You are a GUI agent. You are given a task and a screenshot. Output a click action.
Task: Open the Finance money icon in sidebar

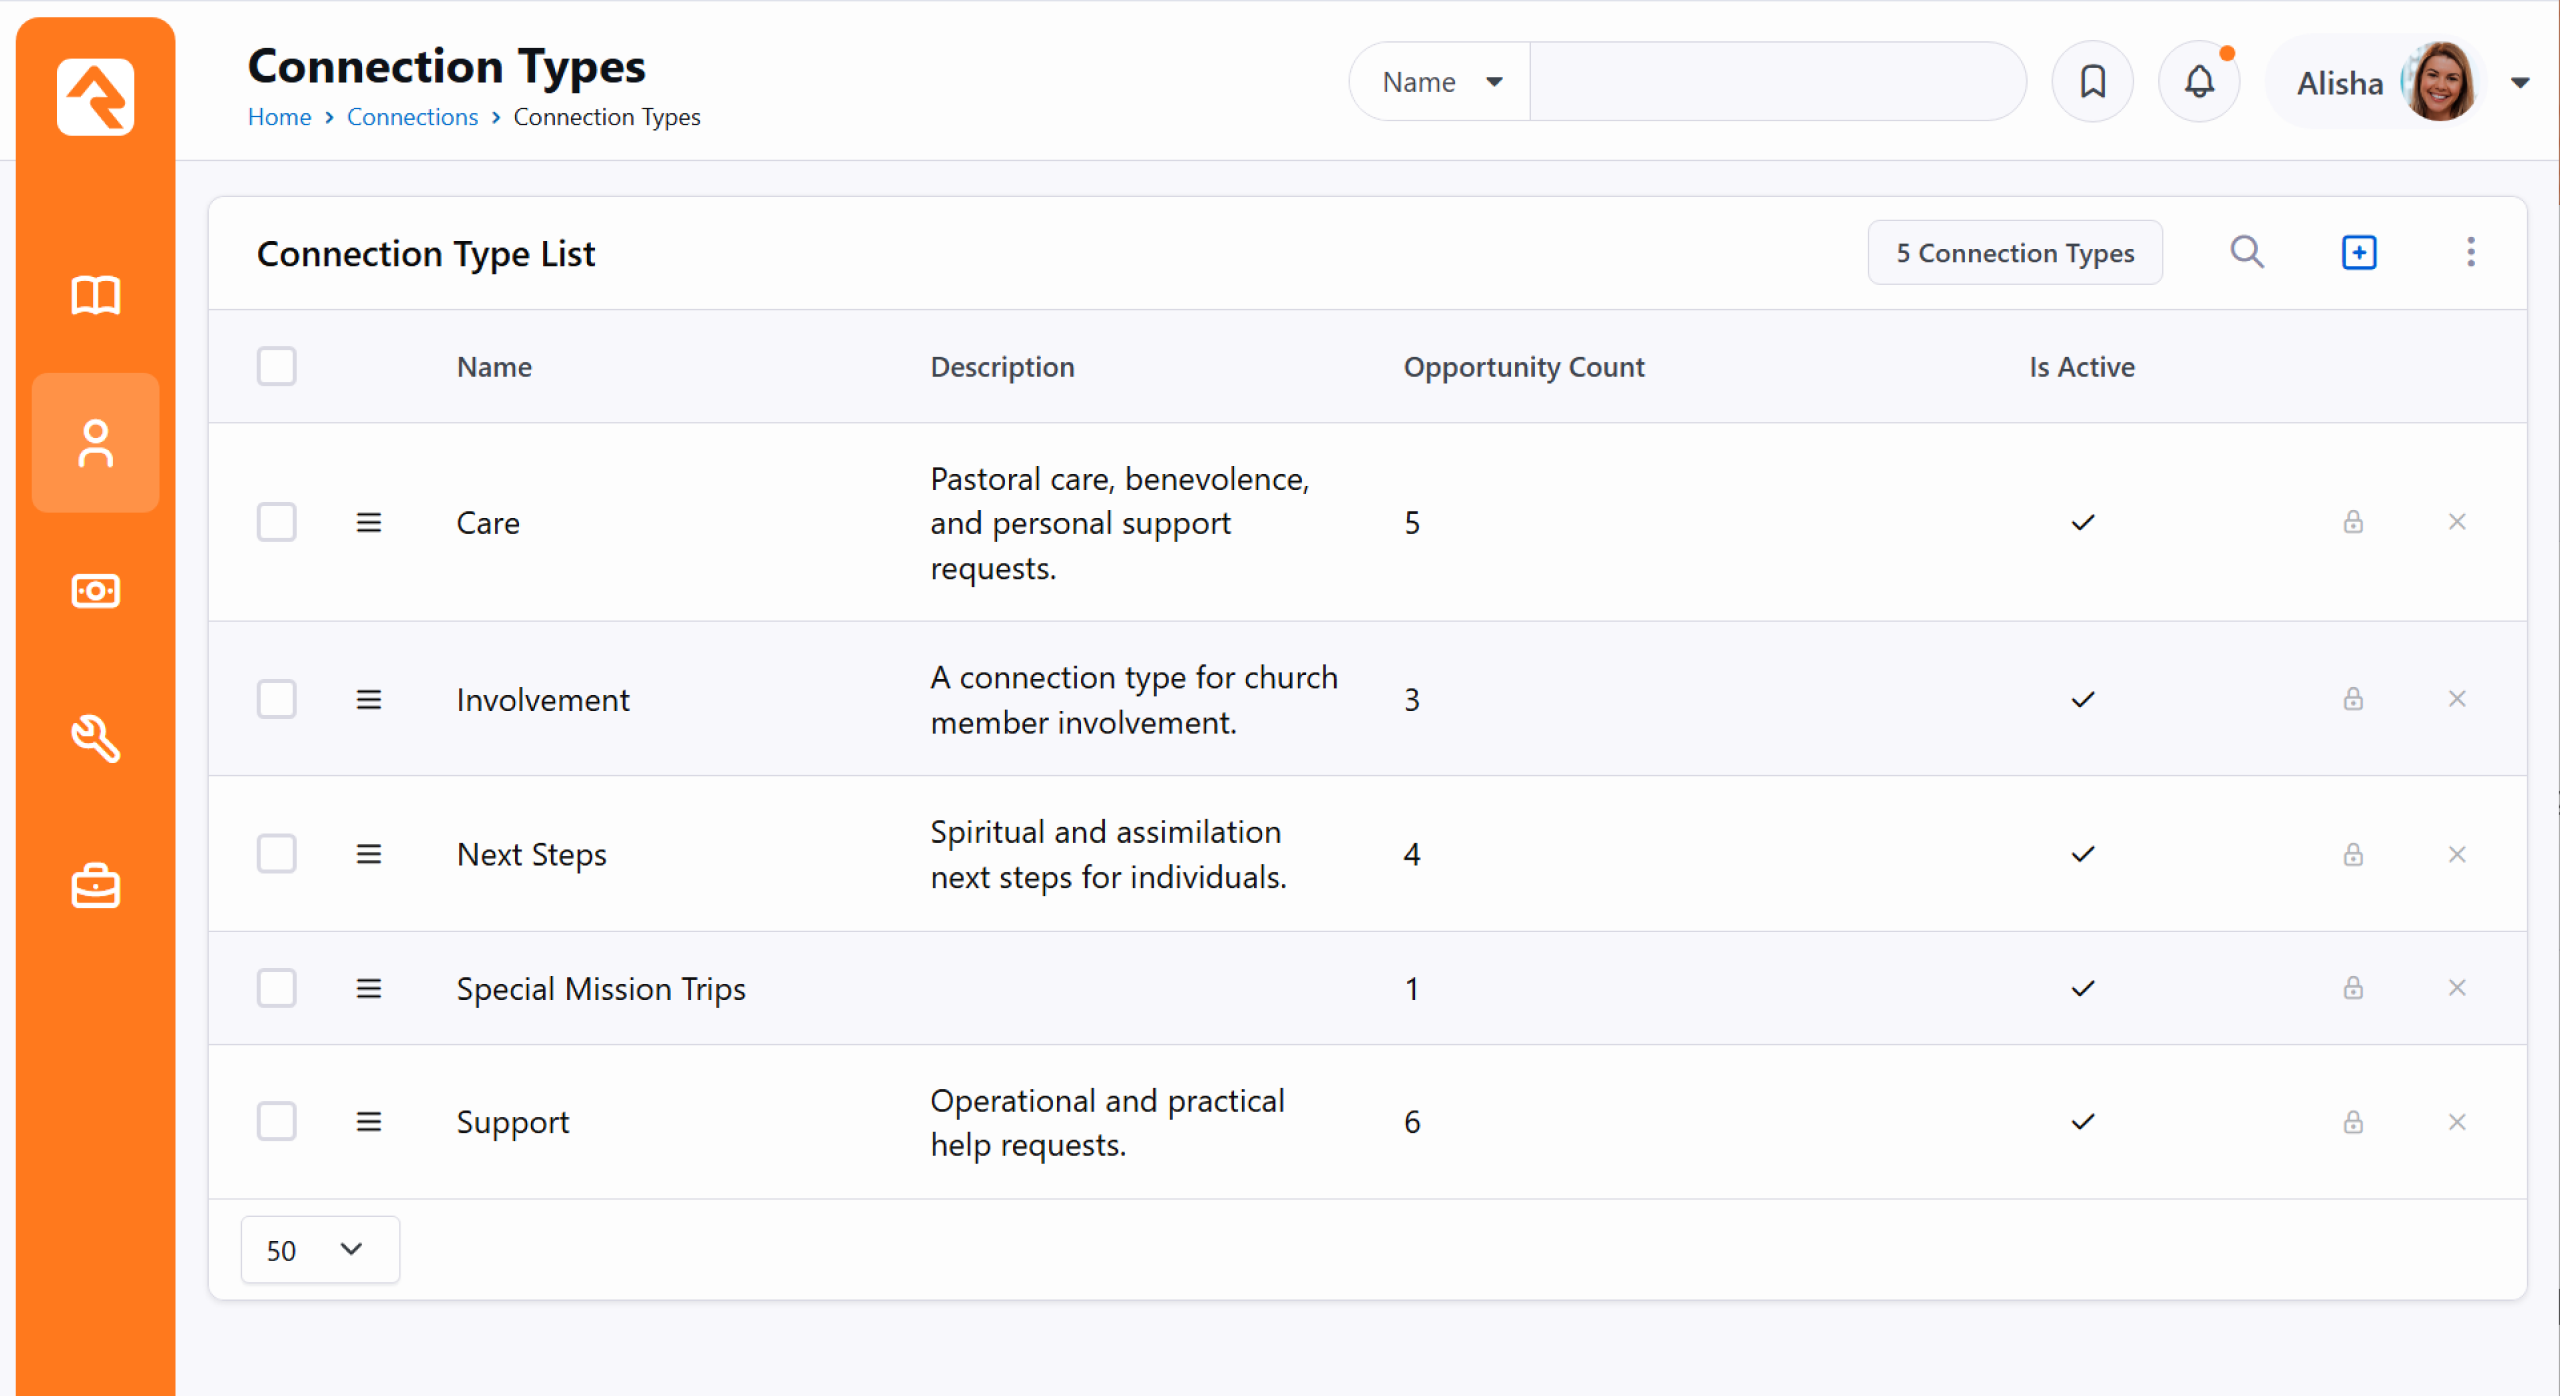96,591
